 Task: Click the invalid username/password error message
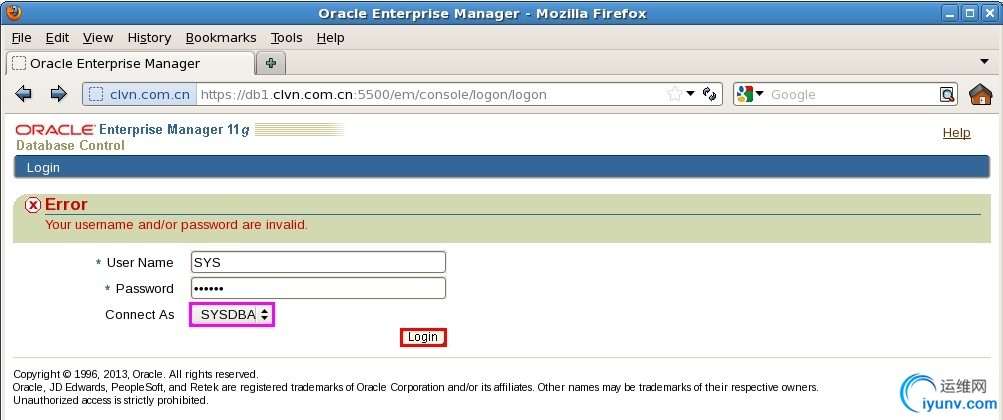tap(176, 225)
